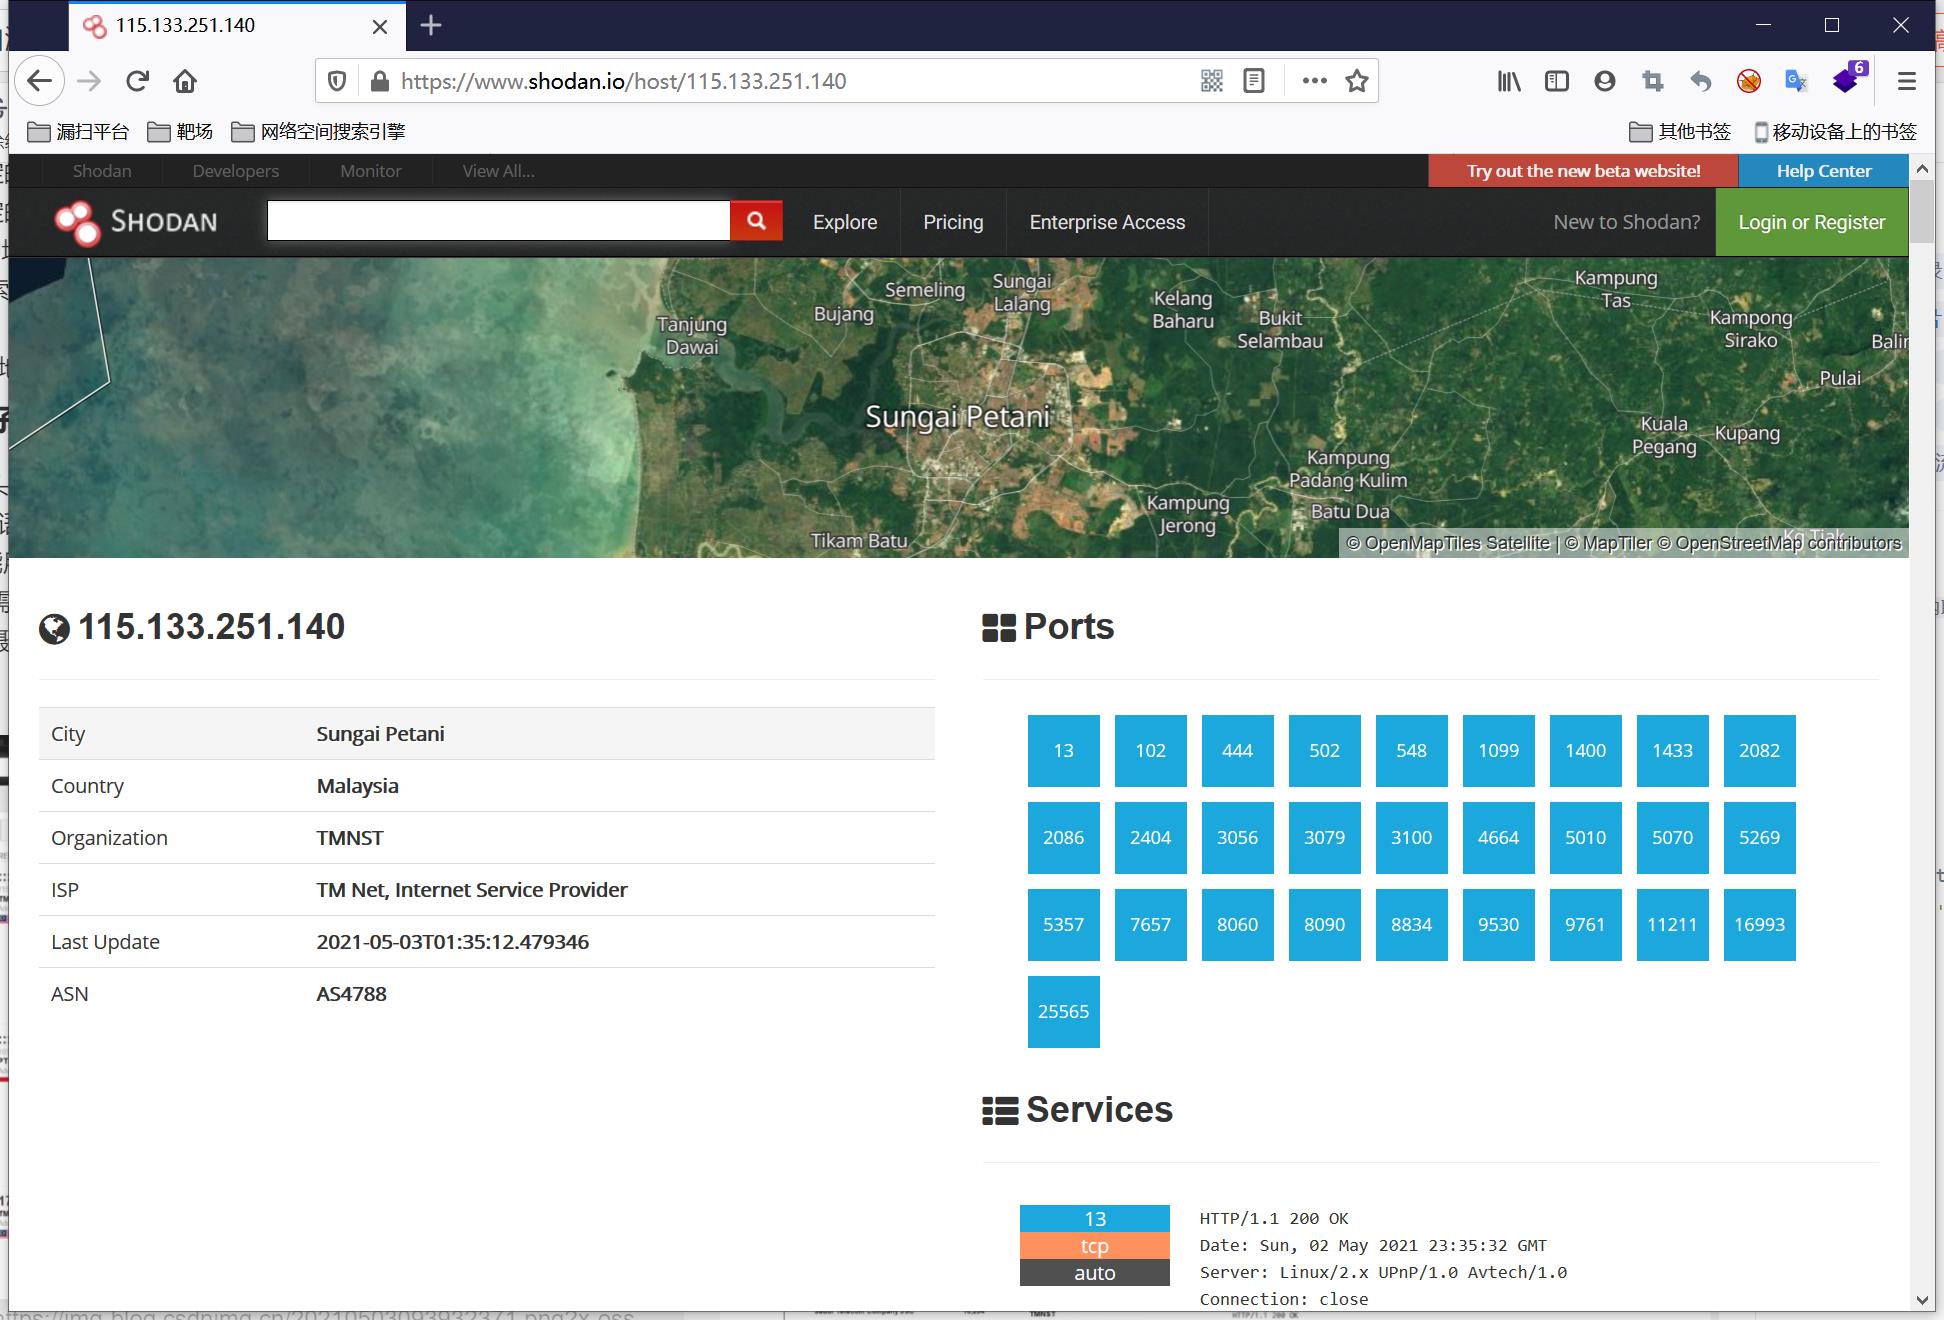1944x1320 pixels.
Task: Click the browser library icon
Action: [x=1510, y=81]
